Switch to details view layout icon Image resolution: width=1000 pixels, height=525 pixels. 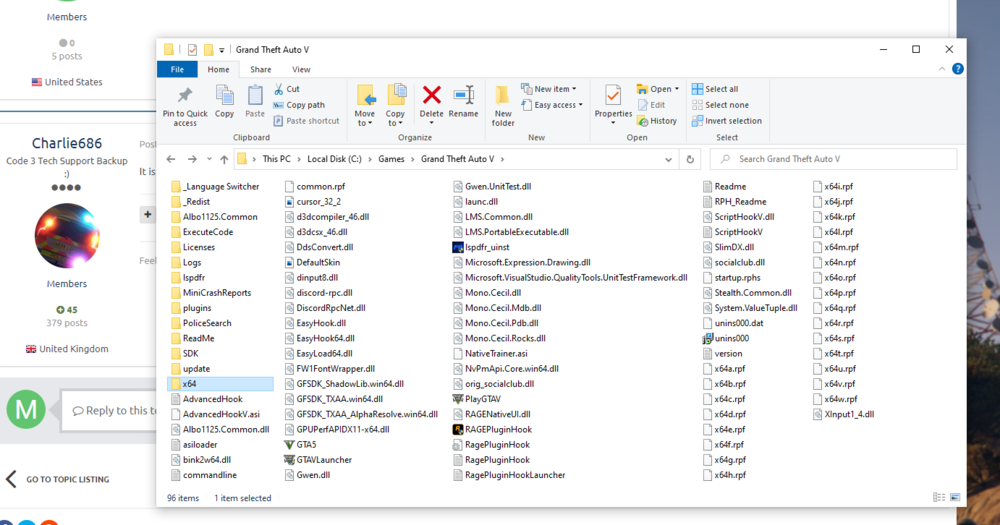[939, 498]
